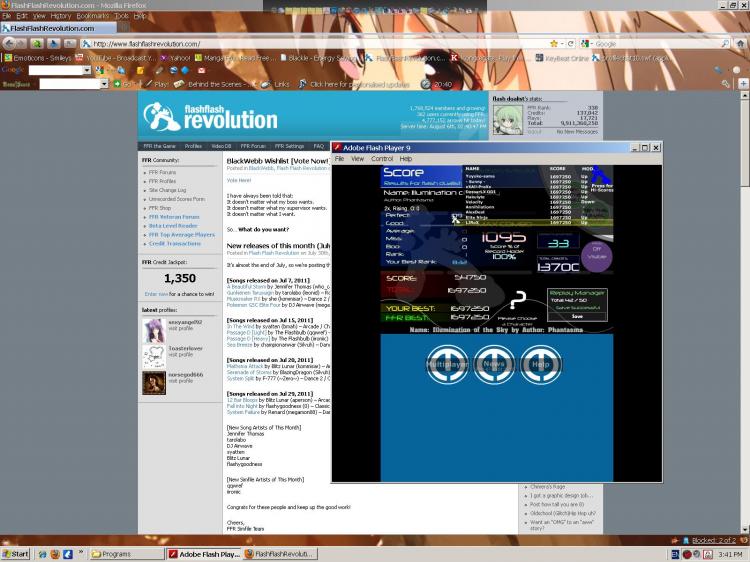Click the YouTube bookmark in bookmarks bar
The width and height of the screenshot is (750, 562).
(x=115, y=58)
